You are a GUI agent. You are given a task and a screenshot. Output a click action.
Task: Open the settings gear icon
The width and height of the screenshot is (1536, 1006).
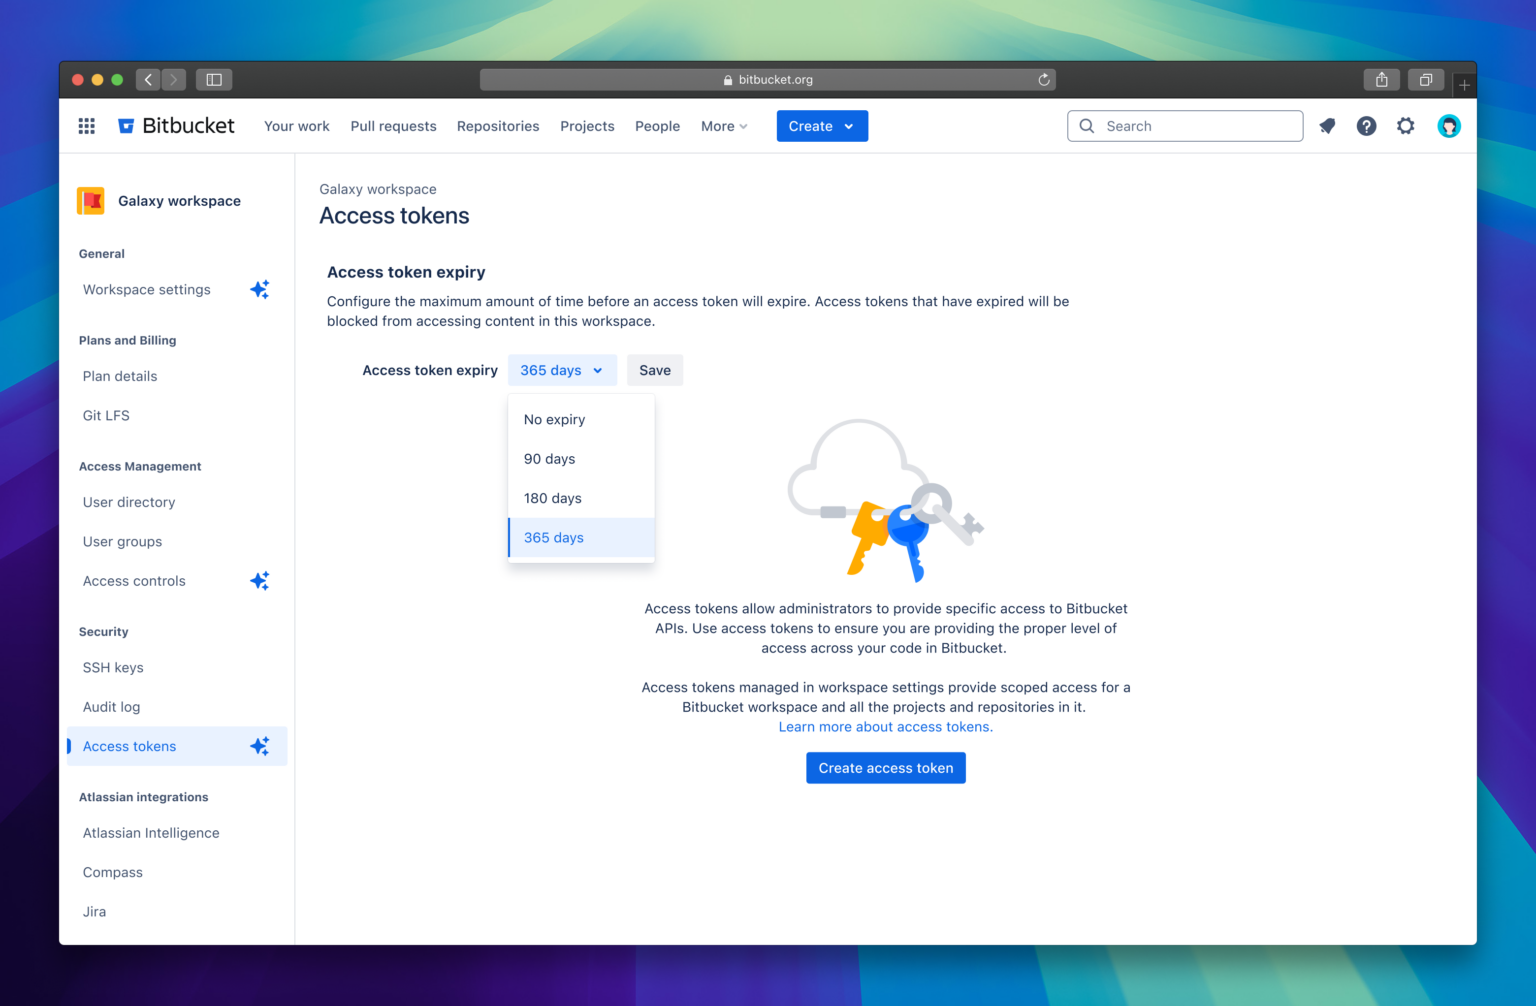click(1406, 126)
